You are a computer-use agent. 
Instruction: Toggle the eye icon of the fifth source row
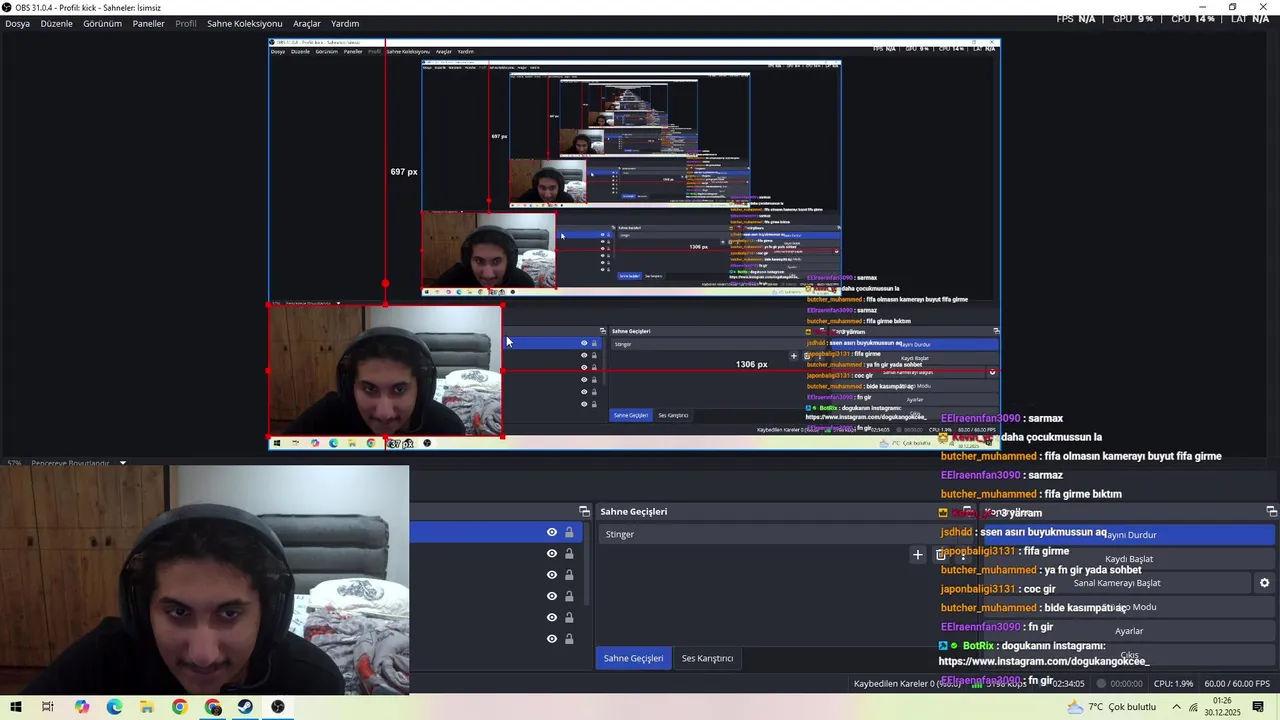click(551, 617)
